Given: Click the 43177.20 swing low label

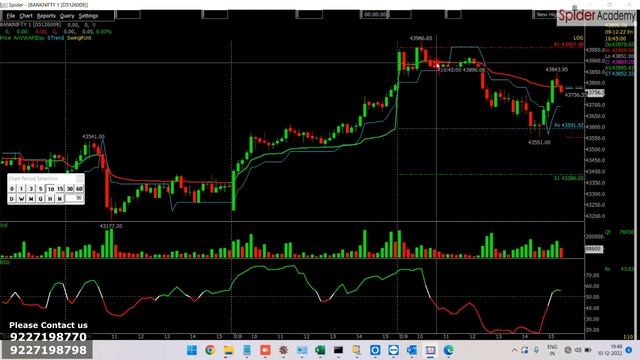Looking at the screenshot, I should point(111,226).
